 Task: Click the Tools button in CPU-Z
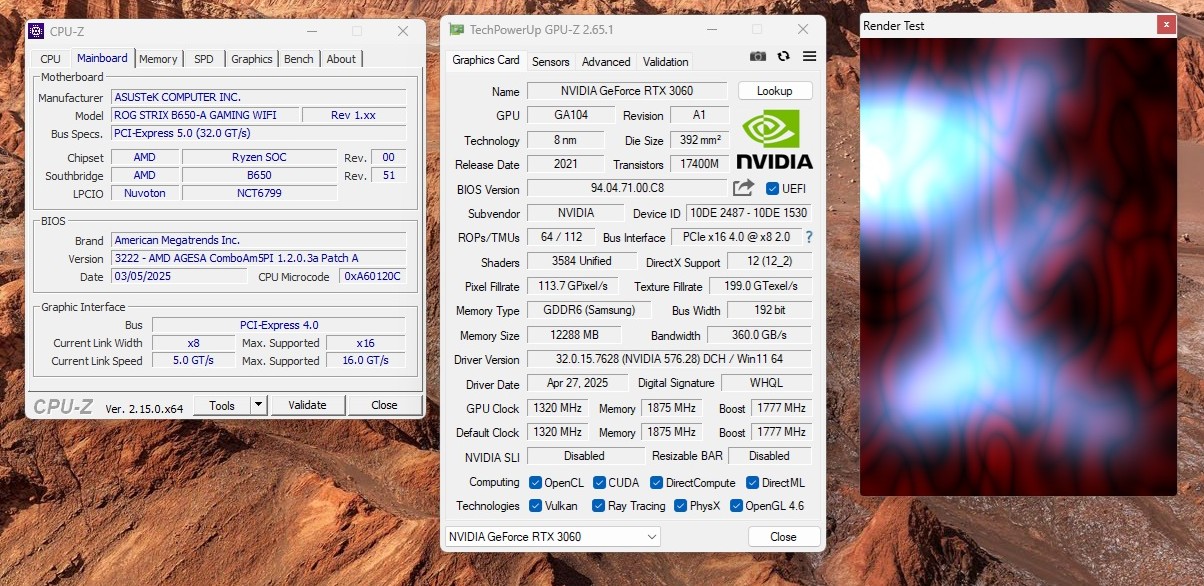point(222,405)
